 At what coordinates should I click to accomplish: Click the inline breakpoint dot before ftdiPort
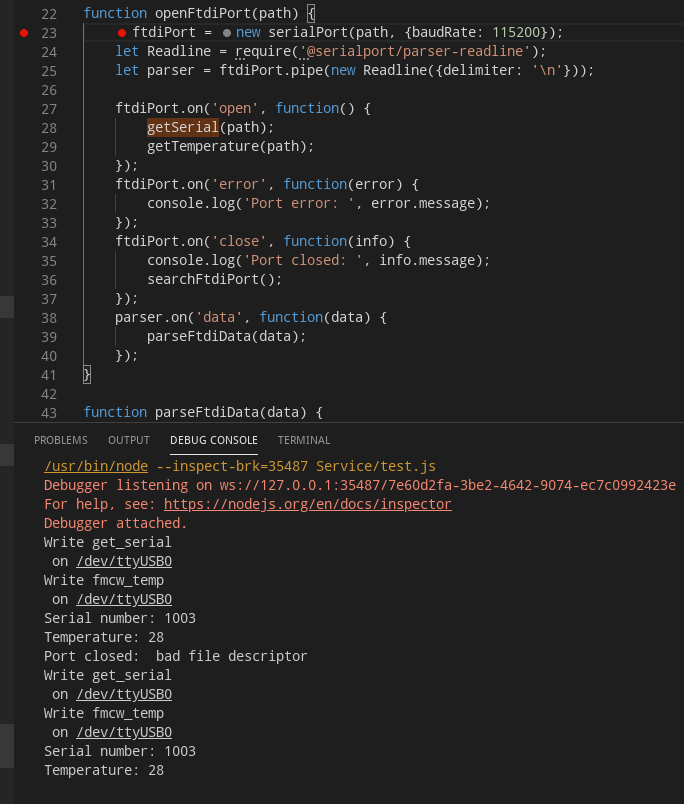click(120, 32)
